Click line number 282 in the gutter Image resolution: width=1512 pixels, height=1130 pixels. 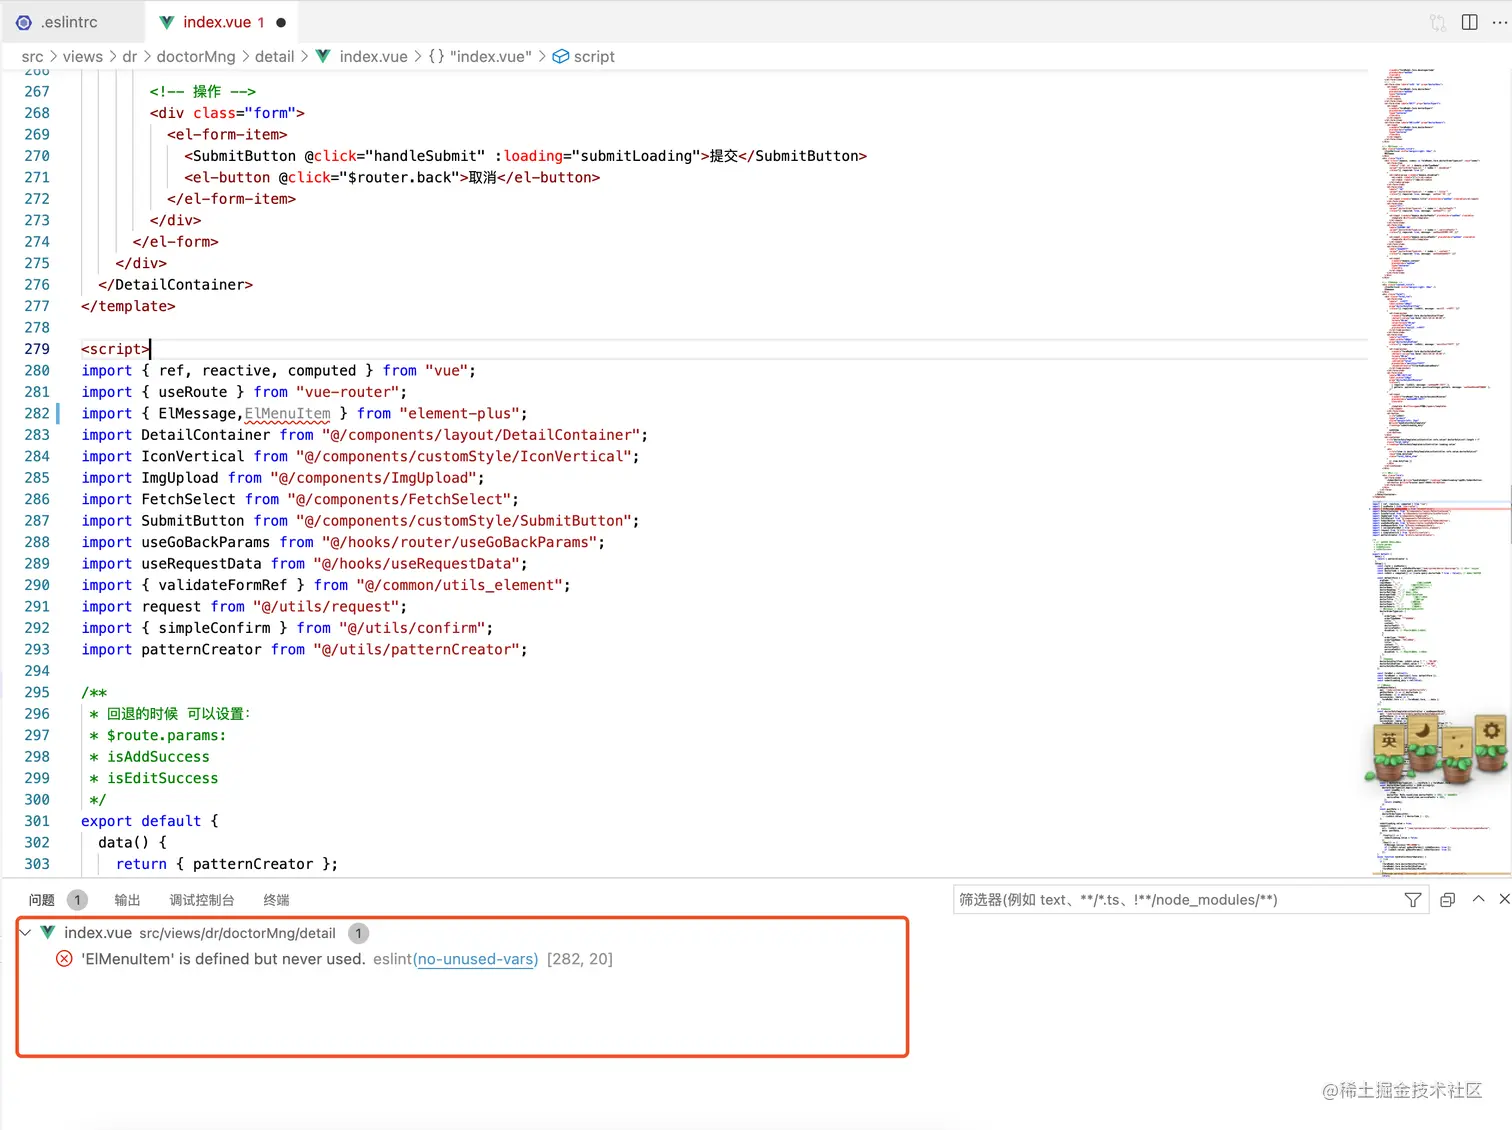37,414
